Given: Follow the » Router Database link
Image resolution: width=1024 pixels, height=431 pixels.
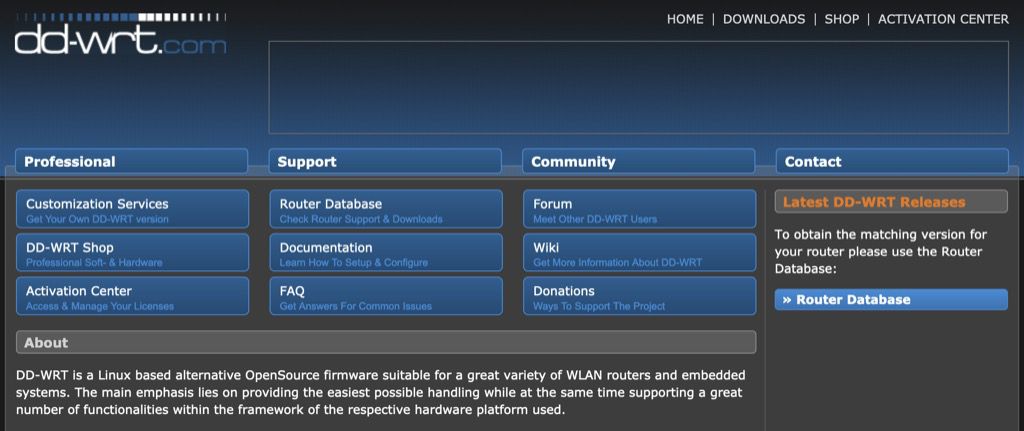Looking at the screenshot, I should pyautogui.click(x=891, y=300).
